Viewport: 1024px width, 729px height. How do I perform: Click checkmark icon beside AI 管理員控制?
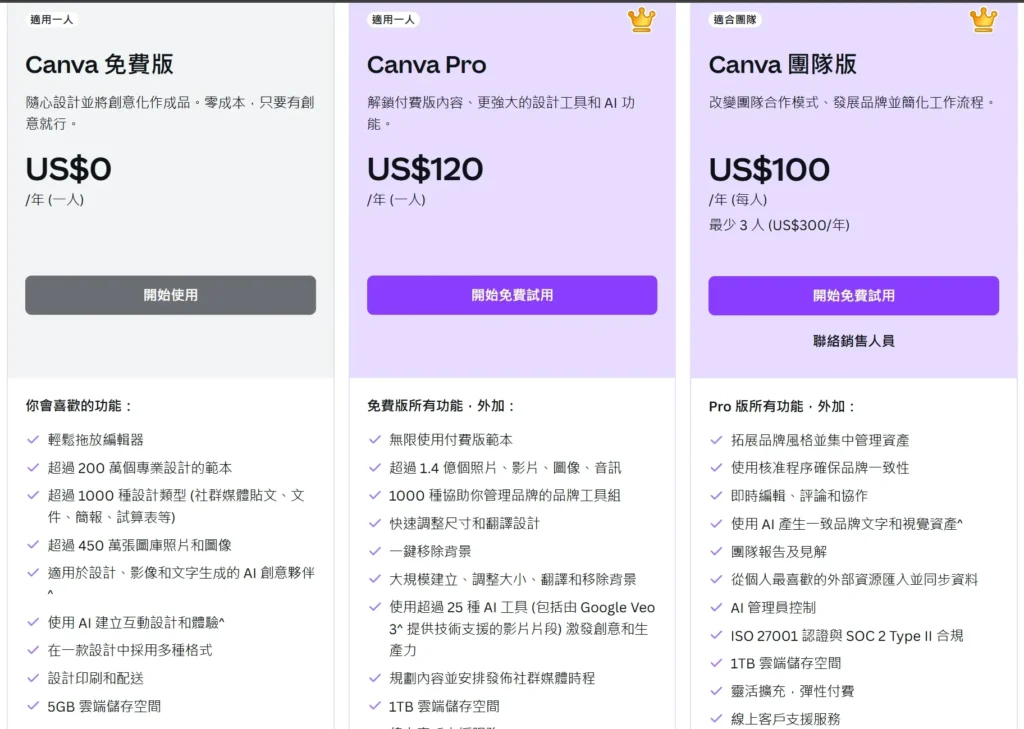pyautogui.click(x=716, y=607)
